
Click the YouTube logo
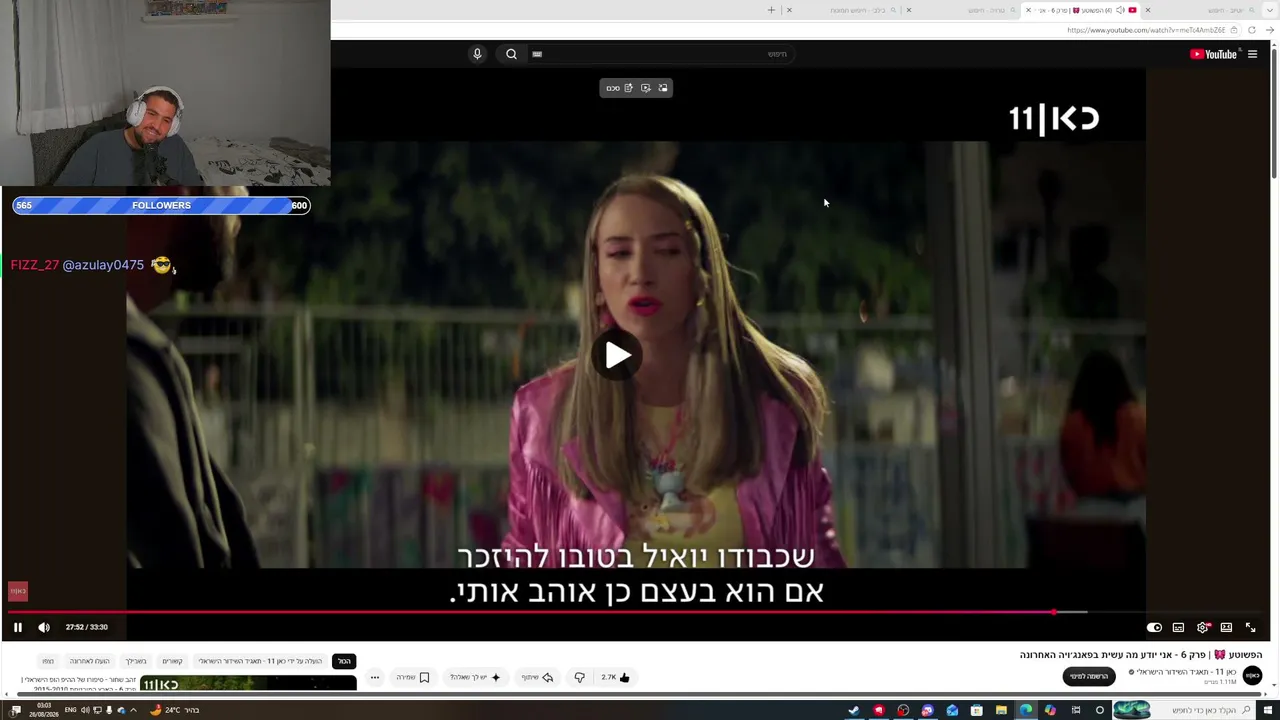[1213, 54]
